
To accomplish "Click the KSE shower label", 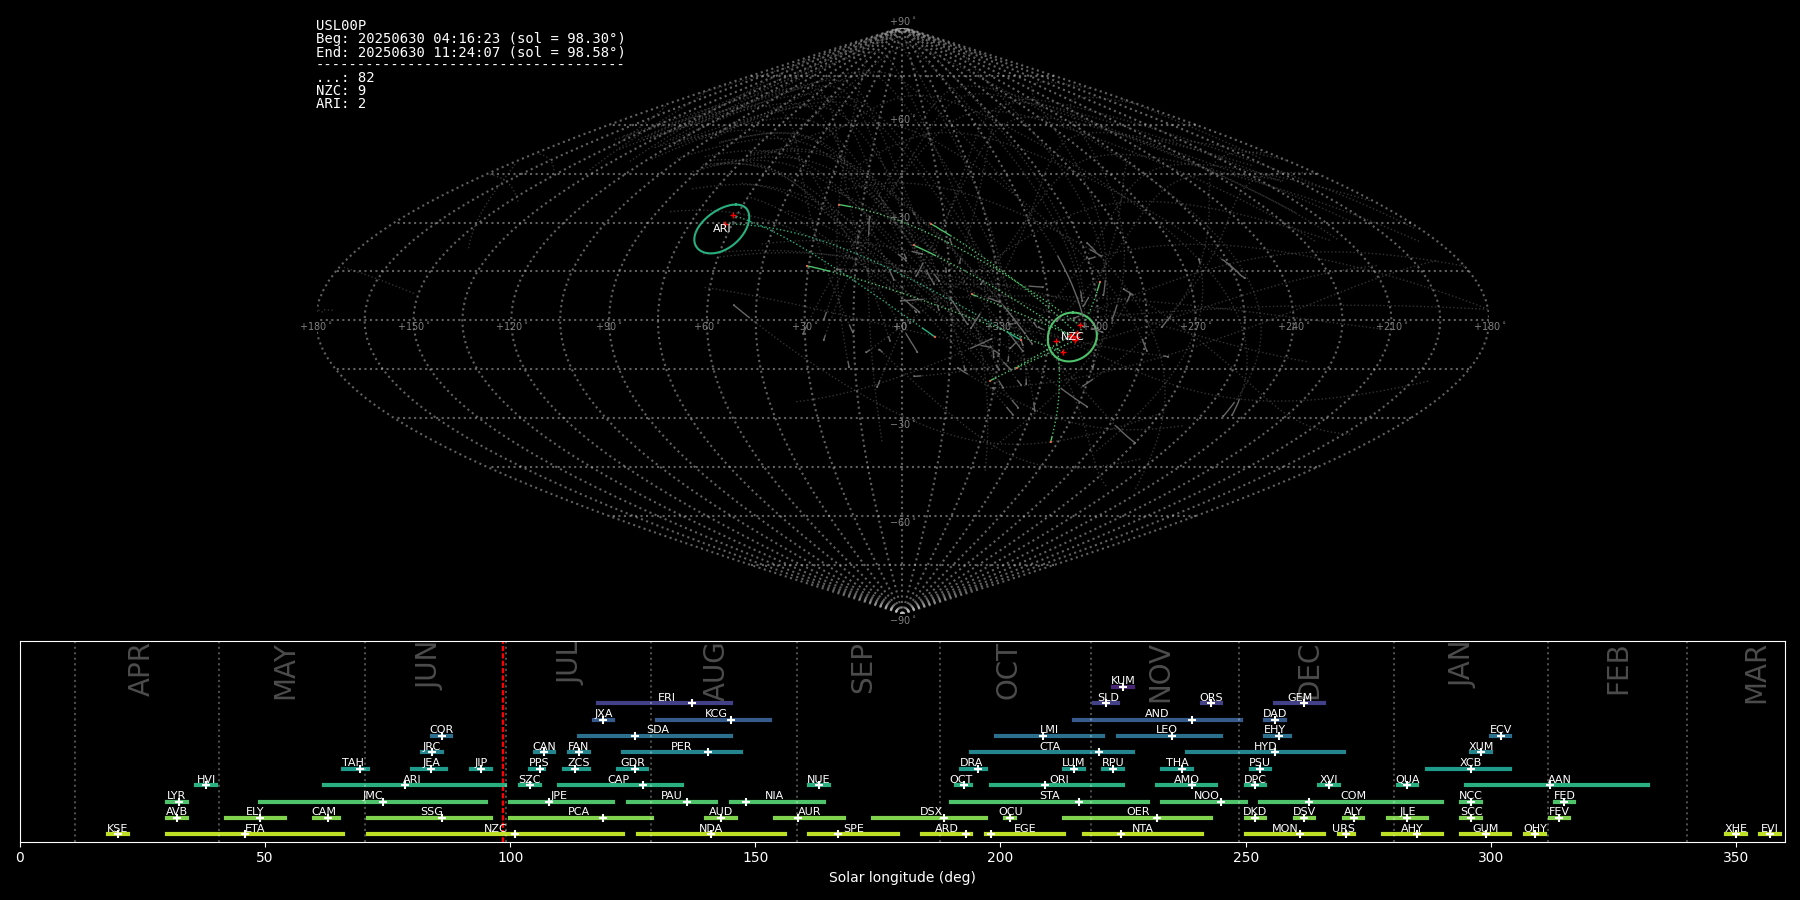I will [117, 829].
